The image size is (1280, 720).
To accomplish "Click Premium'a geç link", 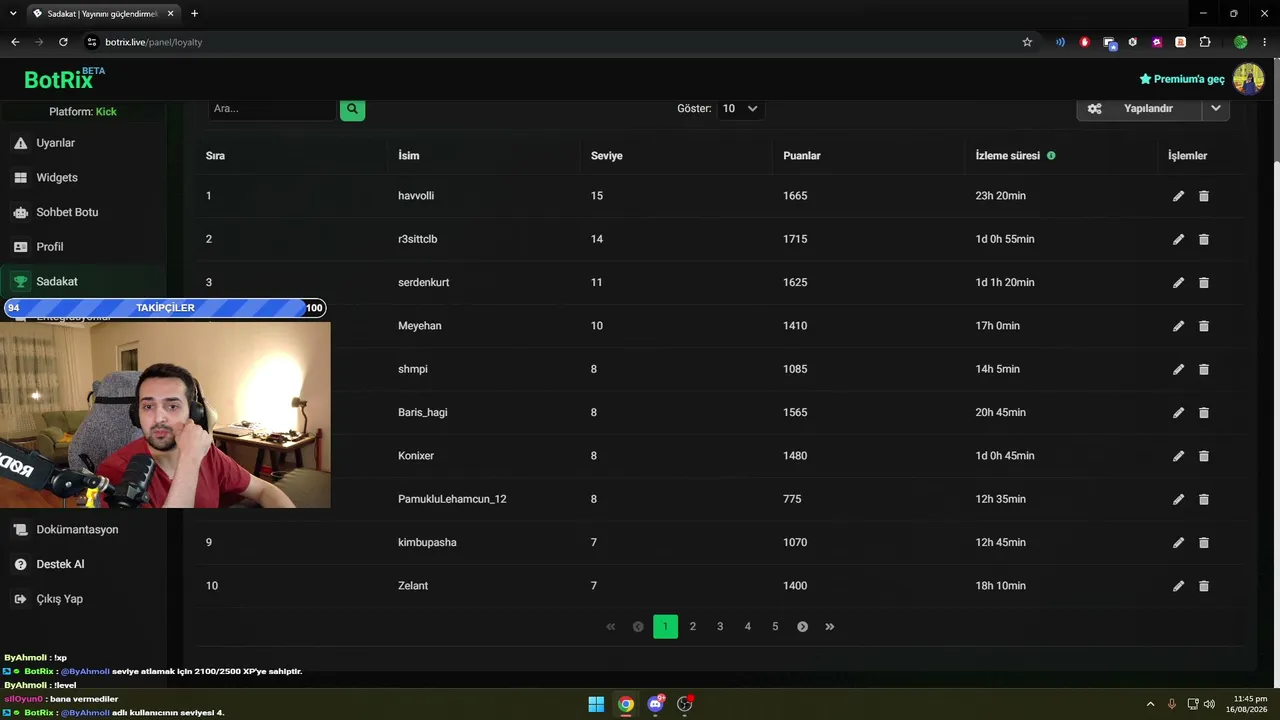I will (1182, 79).
